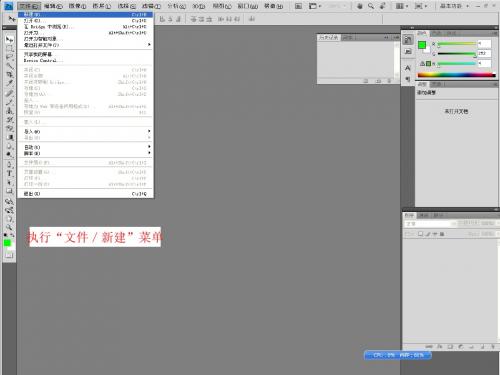
Task: Select the Clone Stamp tool
Action: (x=9, y=111)
